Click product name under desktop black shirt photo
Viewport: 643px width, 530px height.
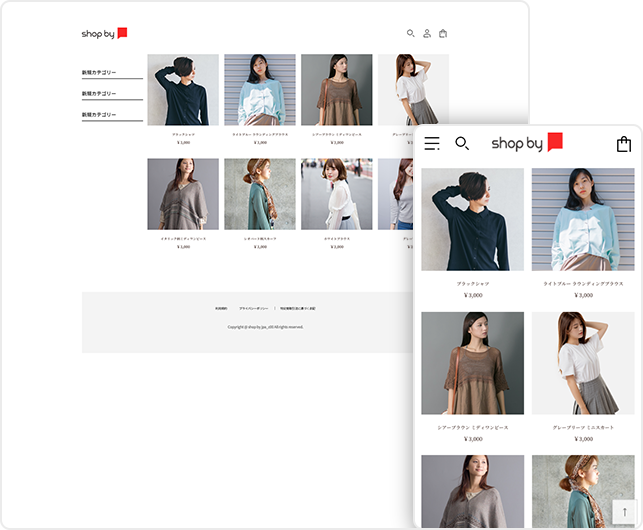tap(183, 135)
